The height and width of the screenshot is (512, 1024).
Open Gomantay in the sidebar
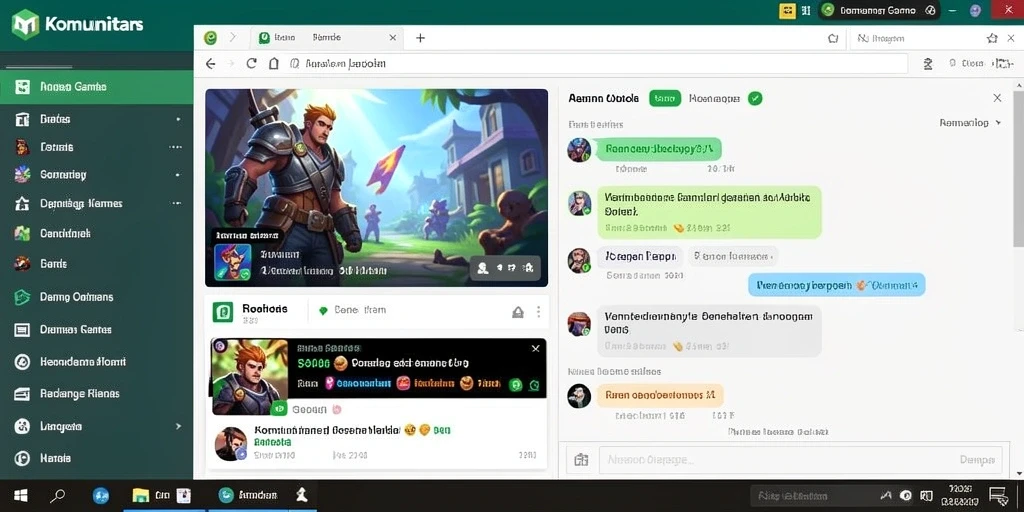97,174
